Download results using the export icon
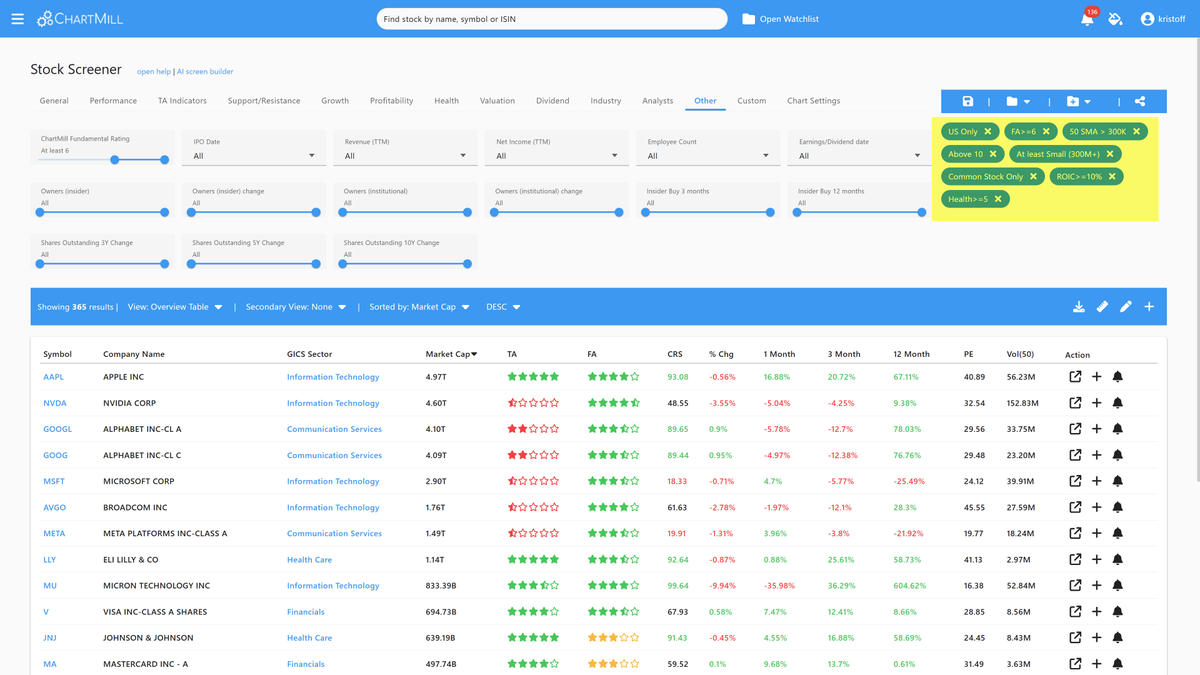Screen dimensions: 1200x675 point(1079,307)
